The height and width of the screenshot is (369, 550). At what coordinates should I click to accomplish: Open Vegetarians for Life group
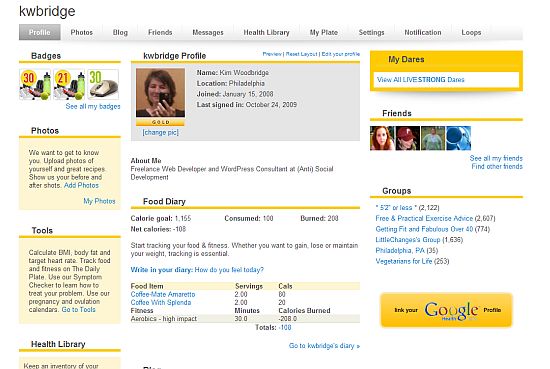[403, 261]
